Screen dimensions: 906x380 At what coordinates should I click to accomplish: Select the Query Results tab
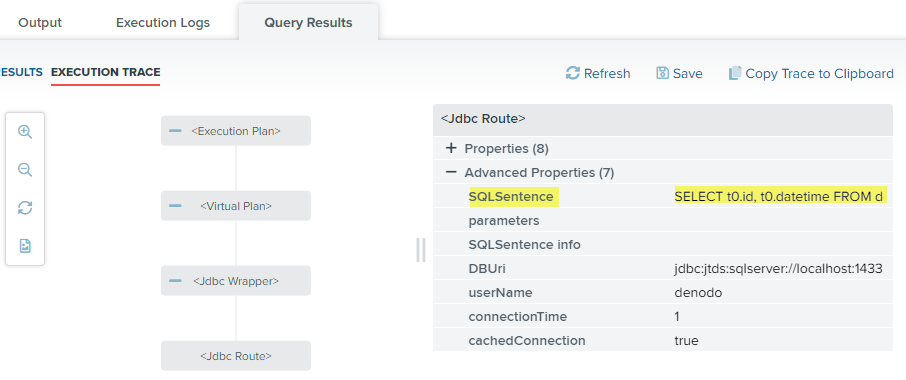pos(309,23)
